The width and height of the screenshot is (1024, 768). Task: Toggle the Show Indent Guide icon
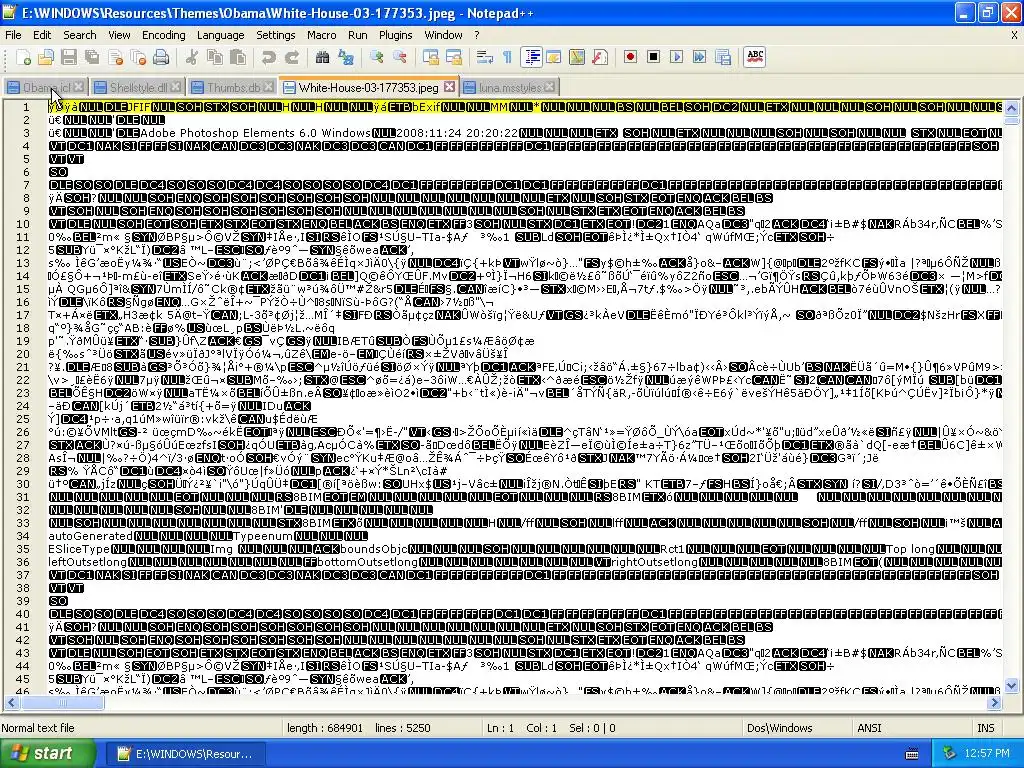click(532, 57)
